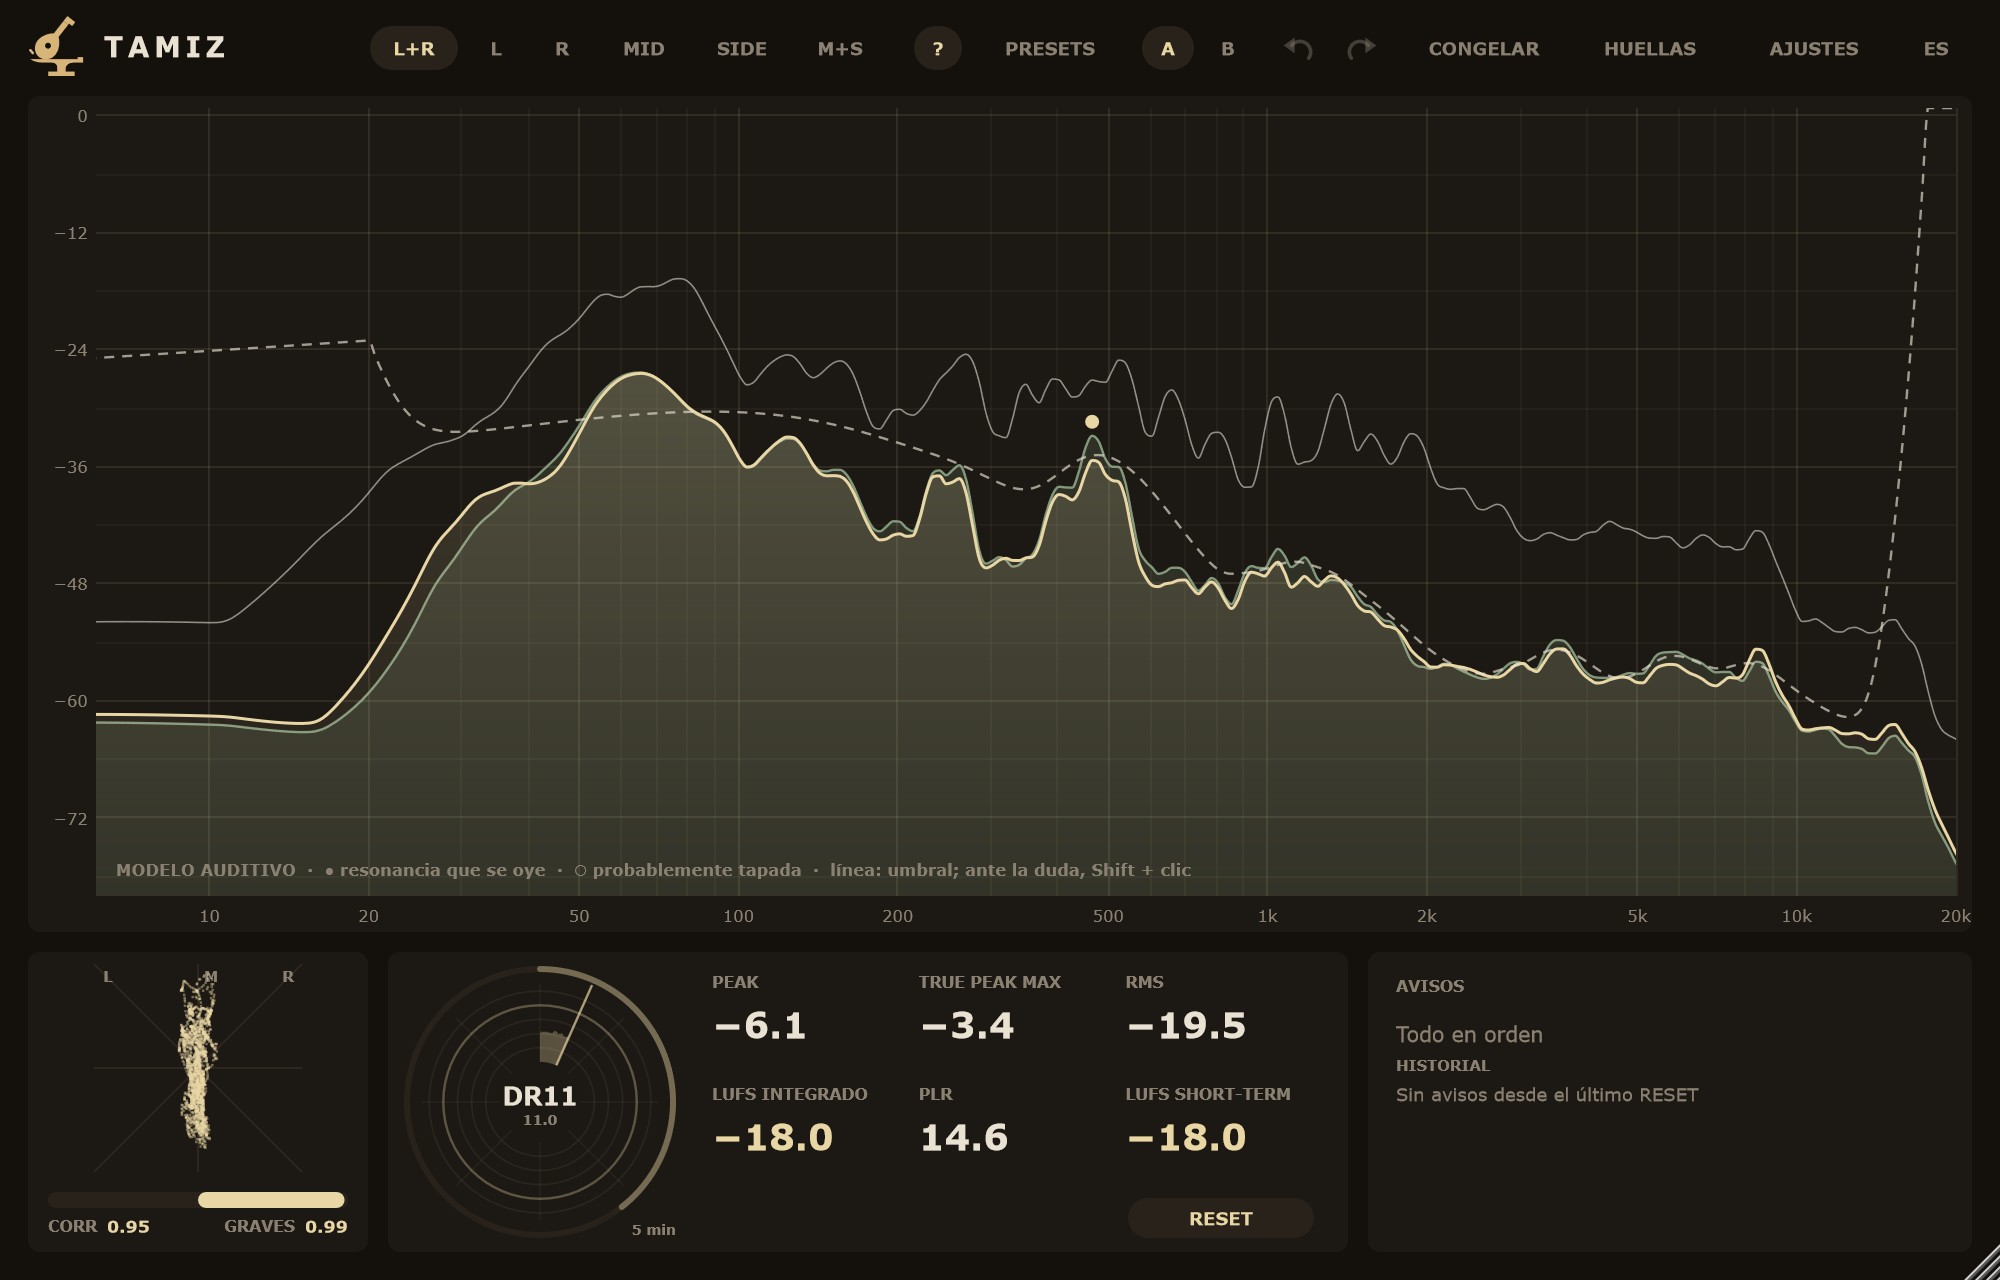Click the LUFS INTEGRADO value −18.0
This screenshot has width=2000, height=1280.
773,1138
